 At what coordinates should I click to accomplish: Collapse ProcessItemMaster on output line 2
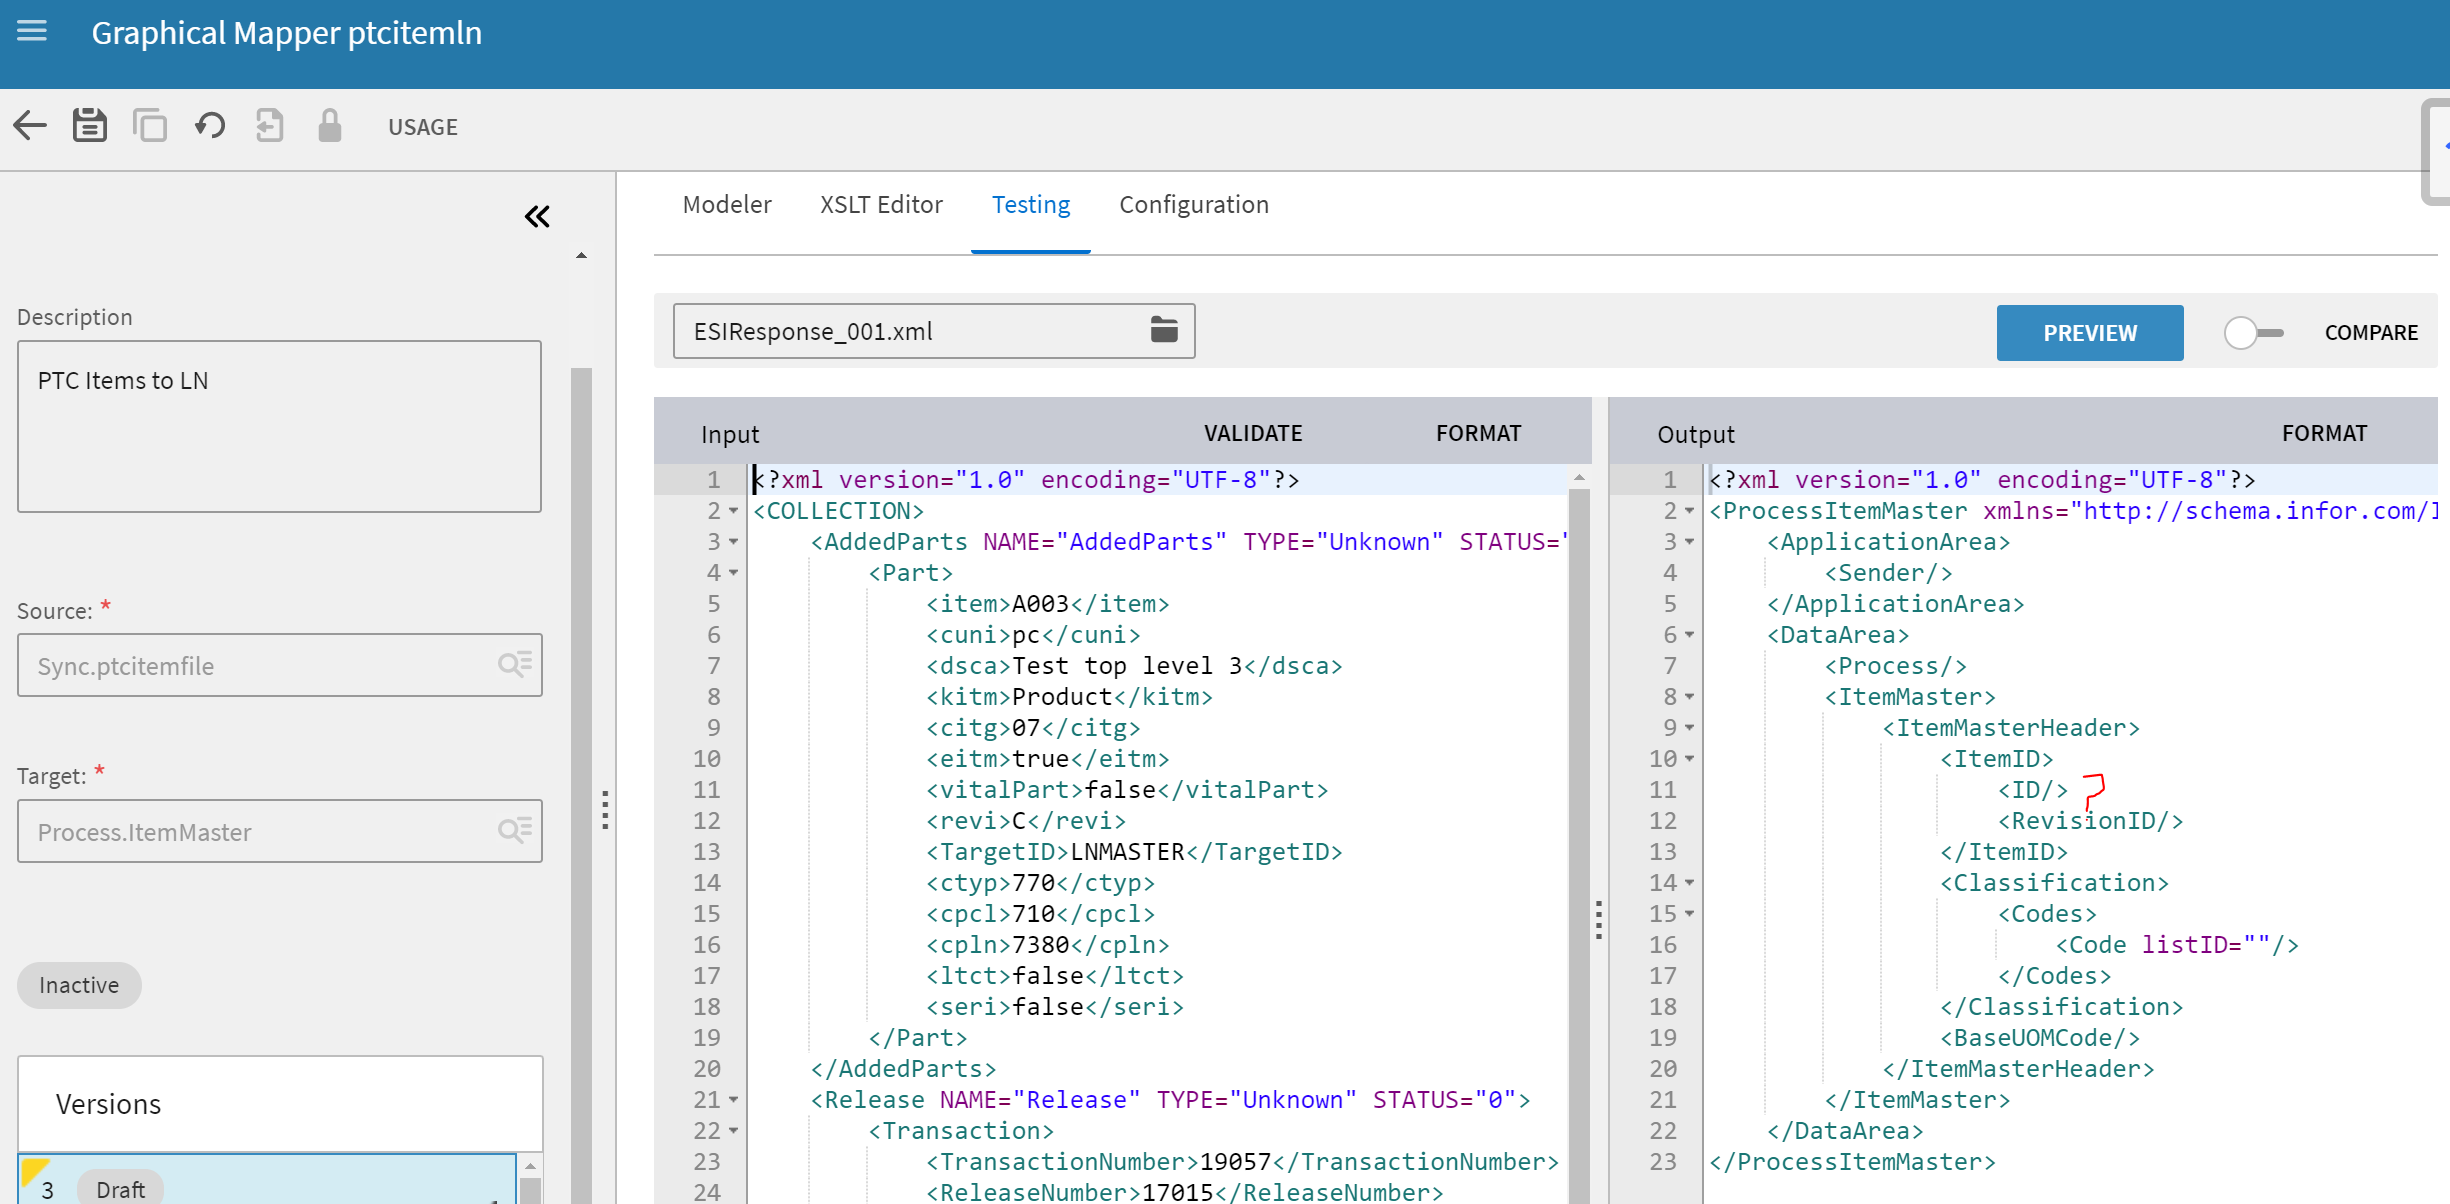coord(1689,512)
